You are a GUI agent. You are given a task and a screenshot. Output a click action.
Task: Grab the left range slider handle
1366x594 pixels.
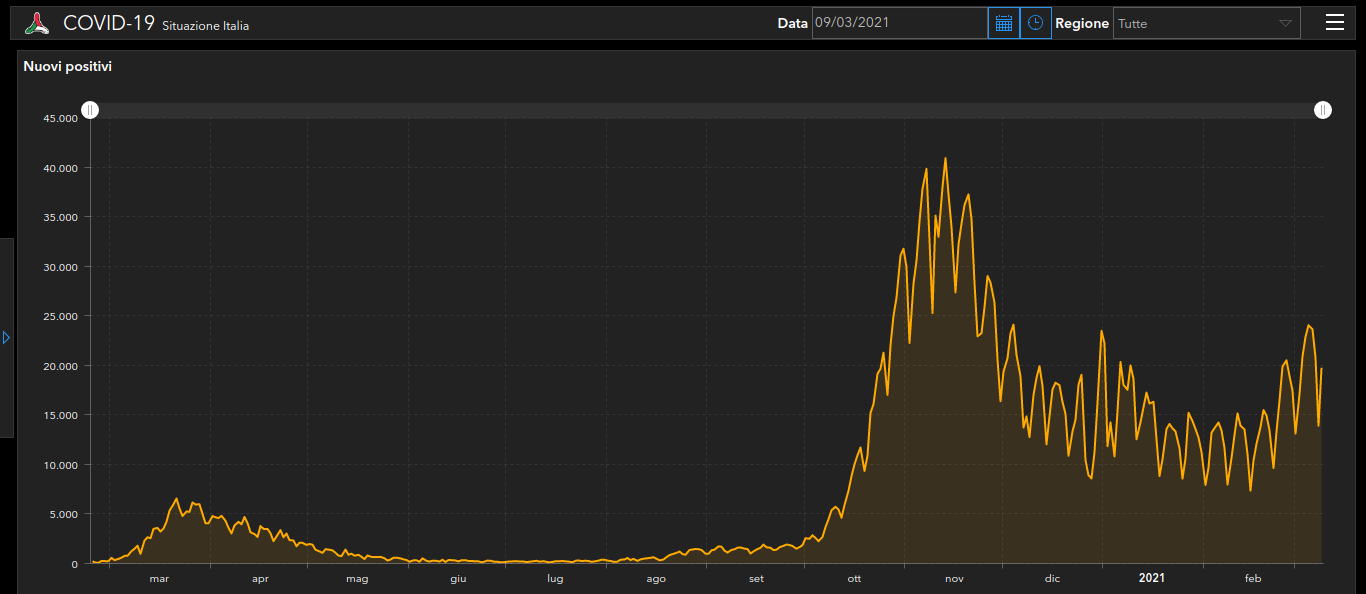[90, 110]
